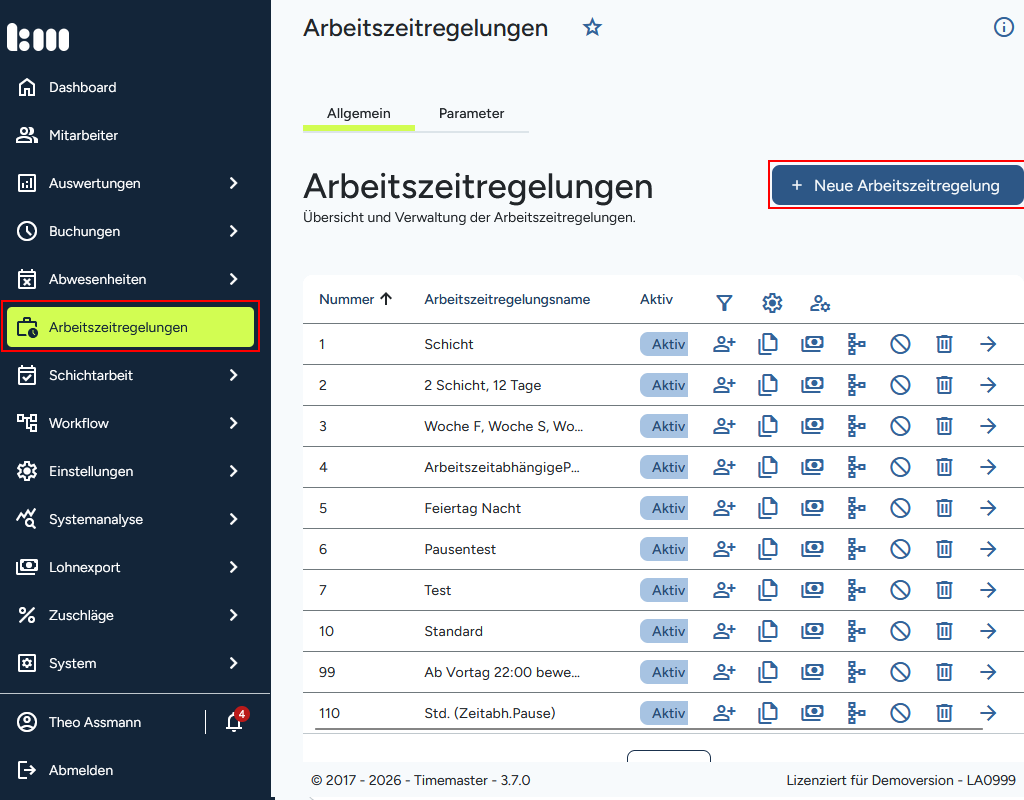Copy the Feiertag Nacht regulation
The height and width of the screenshot is (800, 1024).
pyautogui.click(x=768, y=507)
